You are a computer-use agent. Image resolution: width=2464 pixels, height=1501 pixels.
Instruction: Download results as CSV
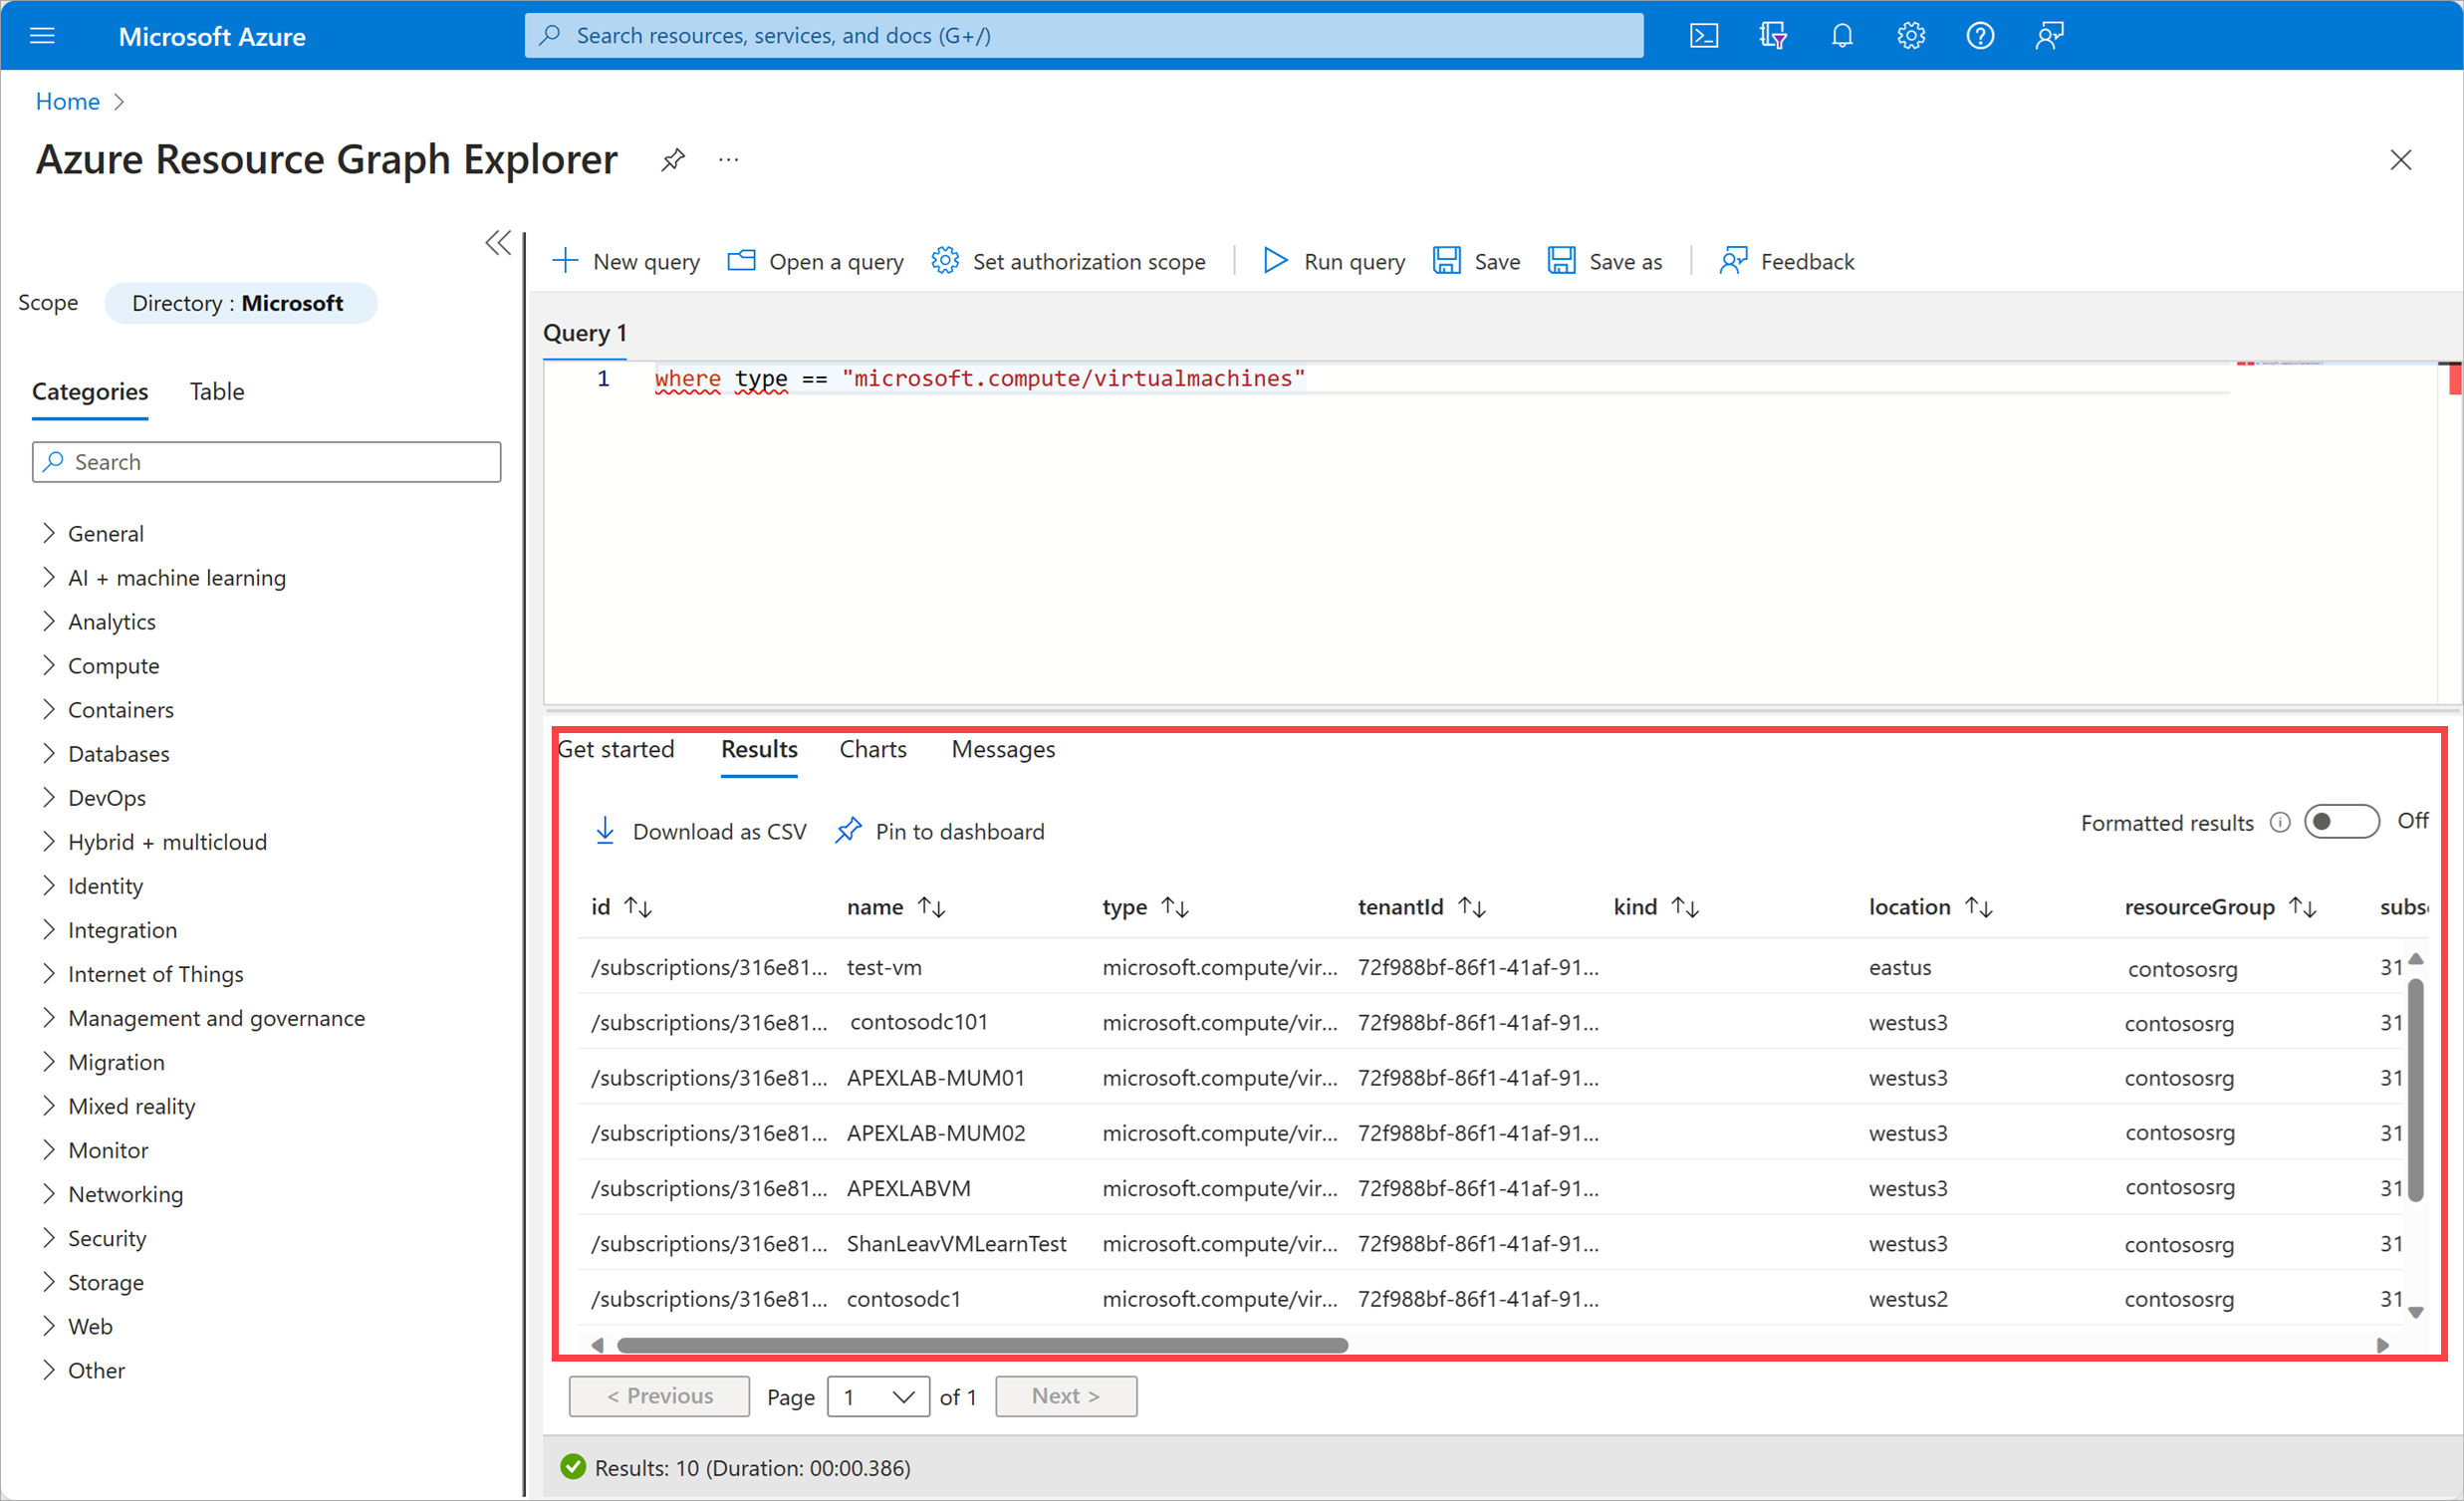[700, 832]
